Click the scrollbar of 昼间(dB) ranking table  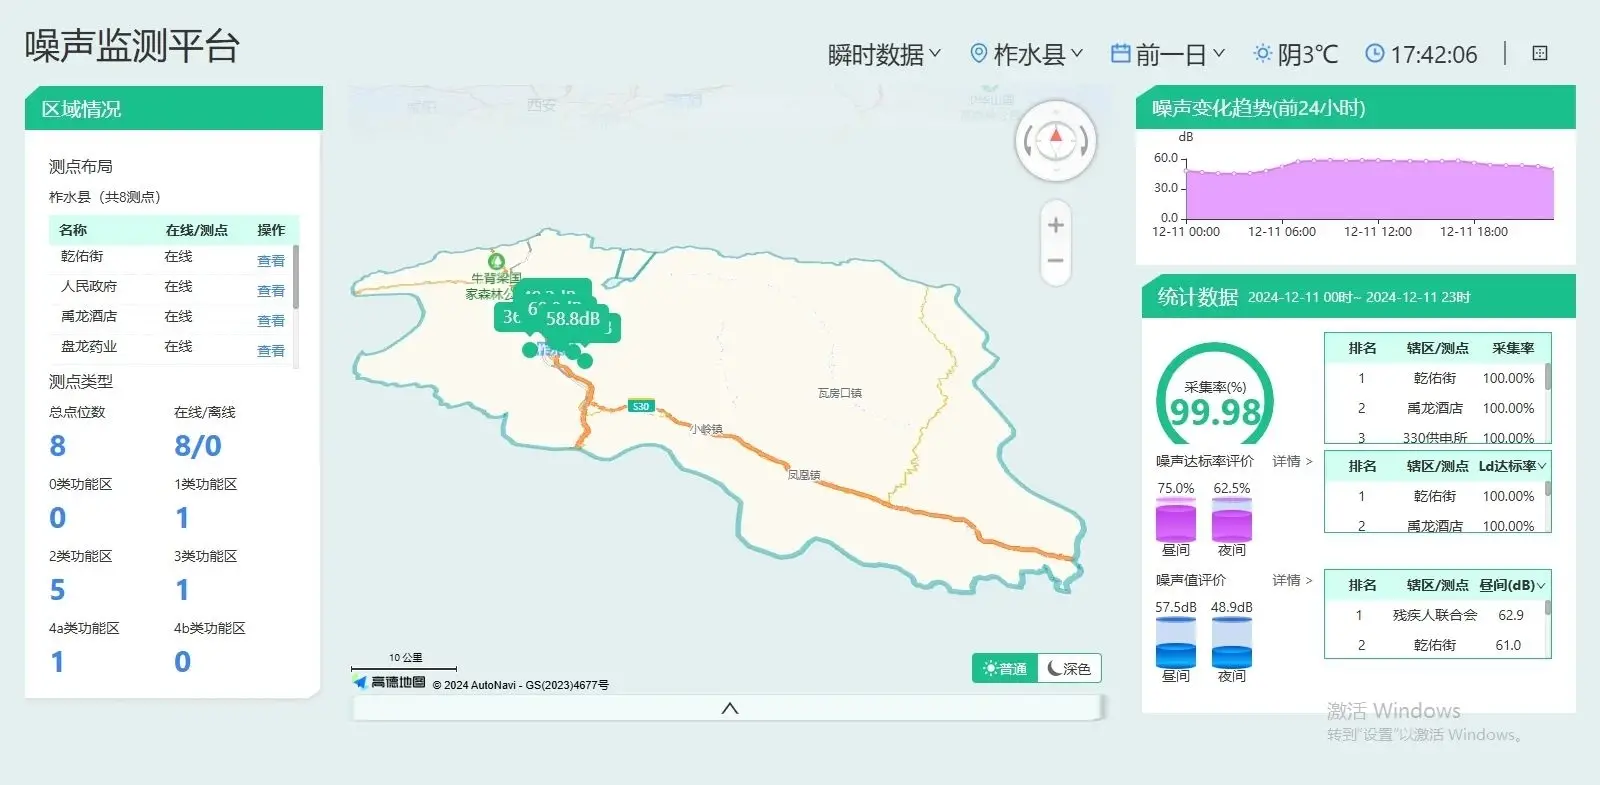pyautogui.click(x=1548, y=607)
